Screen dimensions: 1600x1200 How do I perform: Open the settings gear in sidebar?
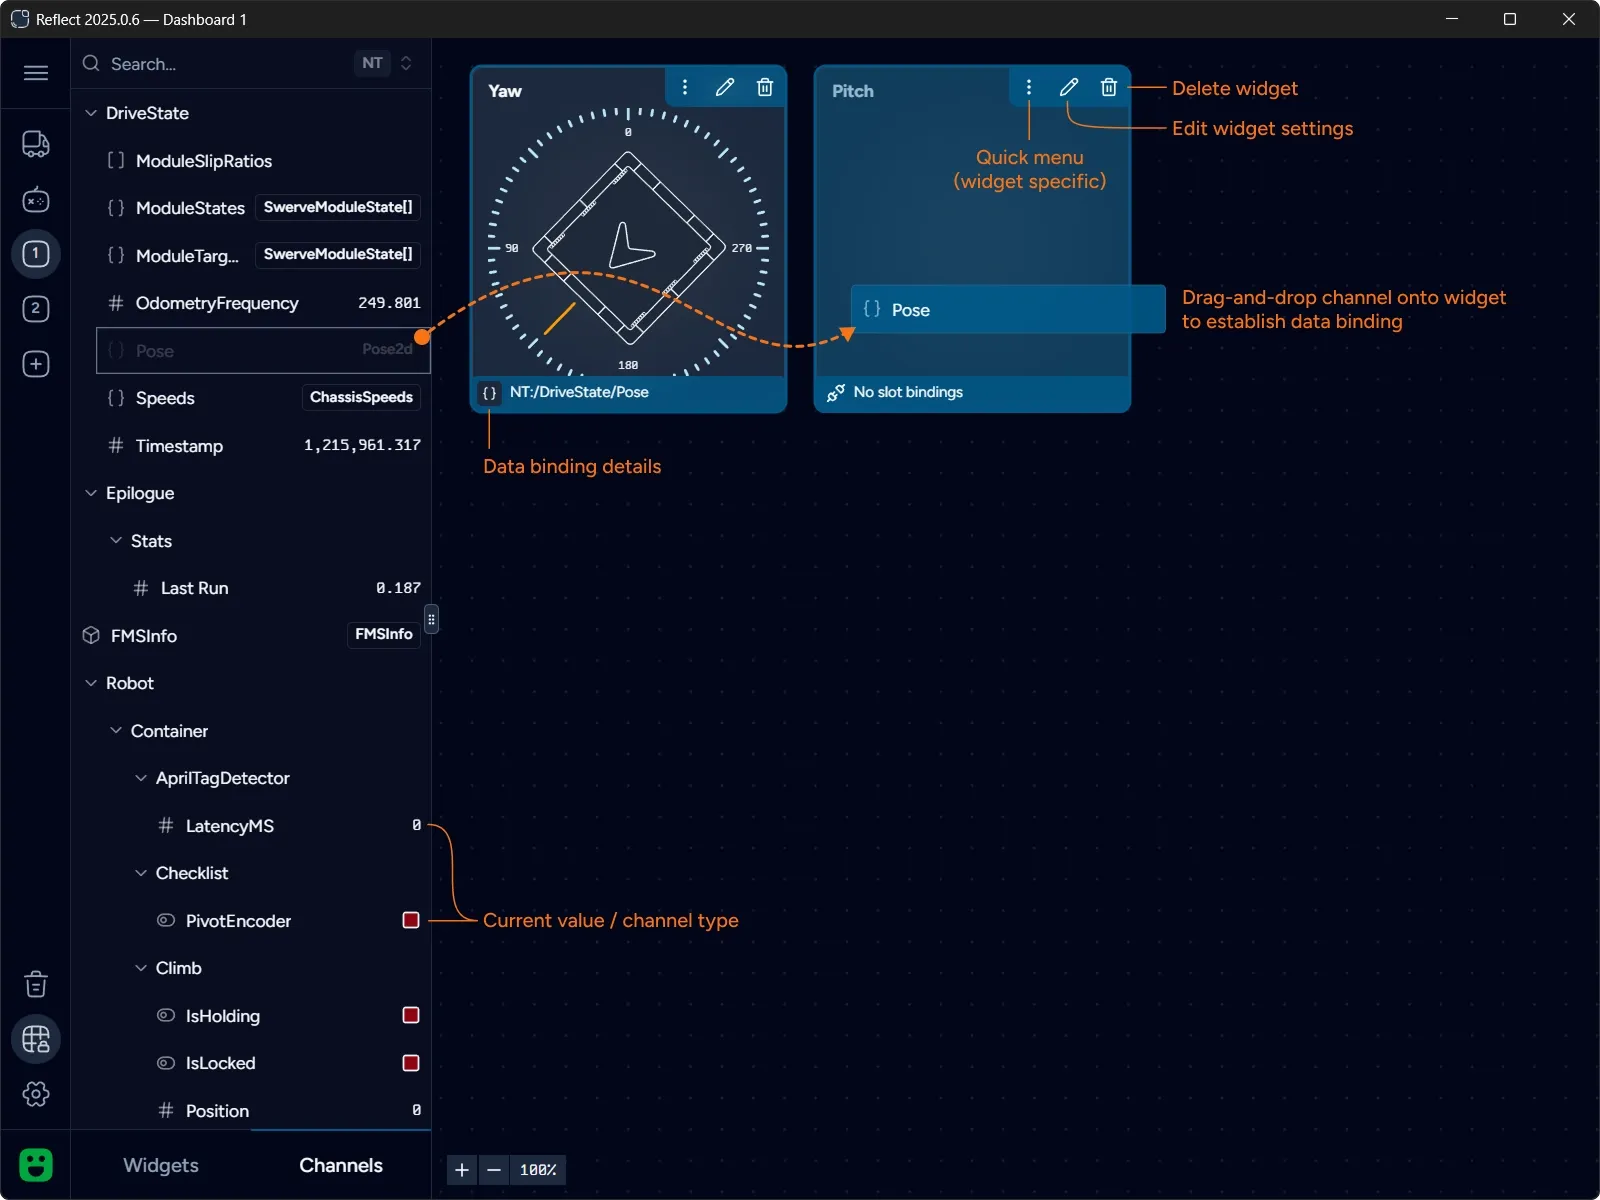coord(36,1094)
